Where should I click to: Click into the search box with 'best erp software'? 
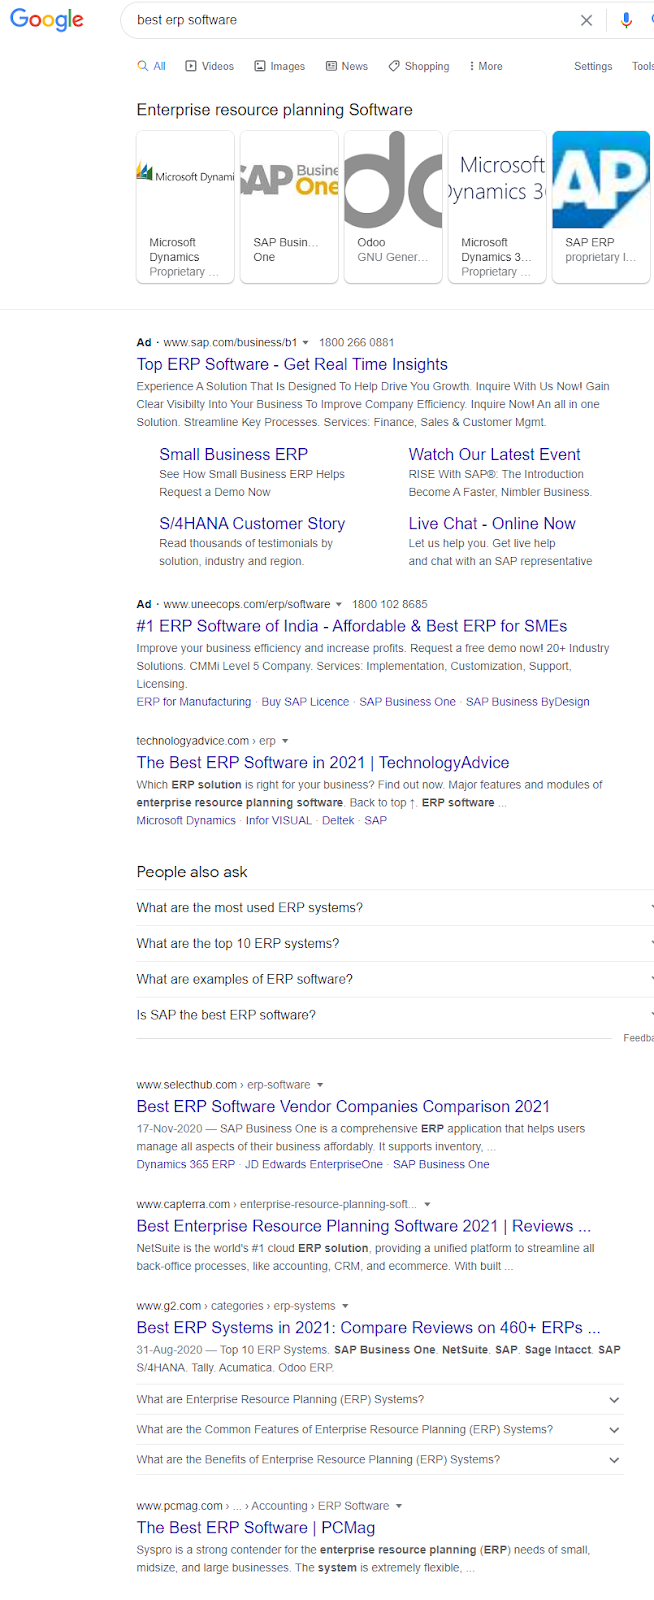pos(350,20)
